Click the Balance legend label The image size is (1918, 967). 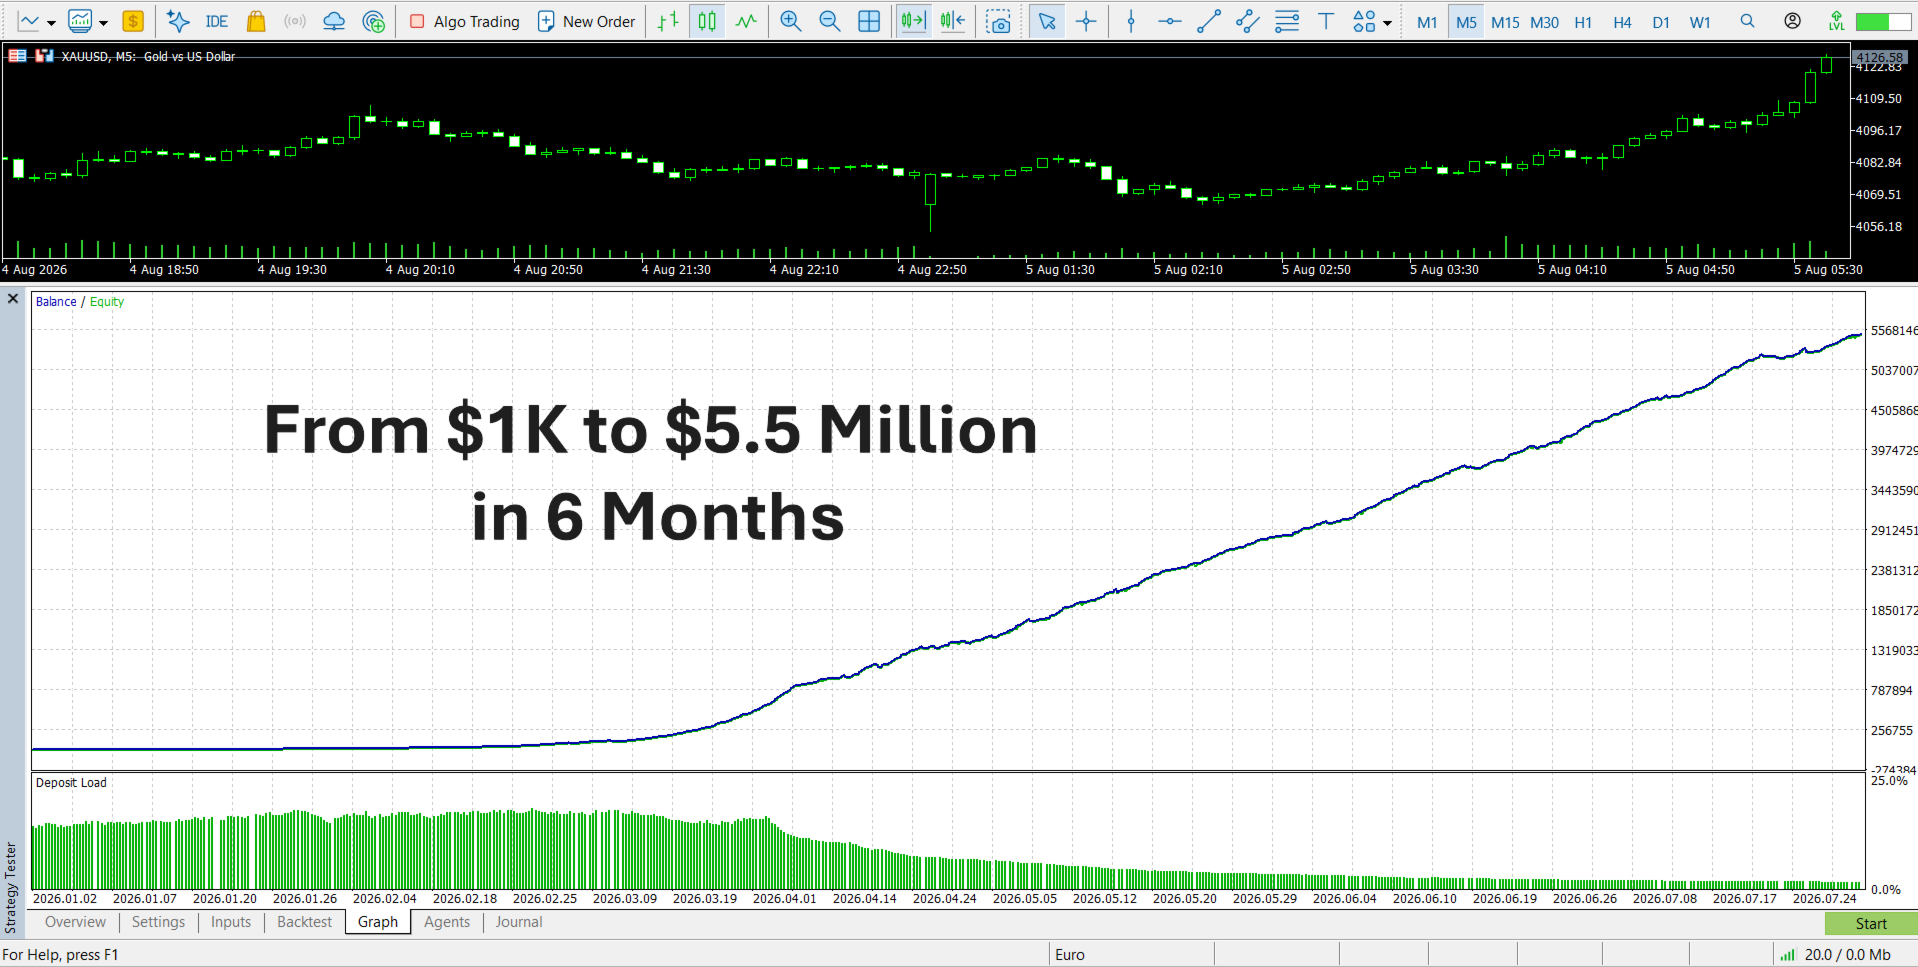[x=56, y=302]
